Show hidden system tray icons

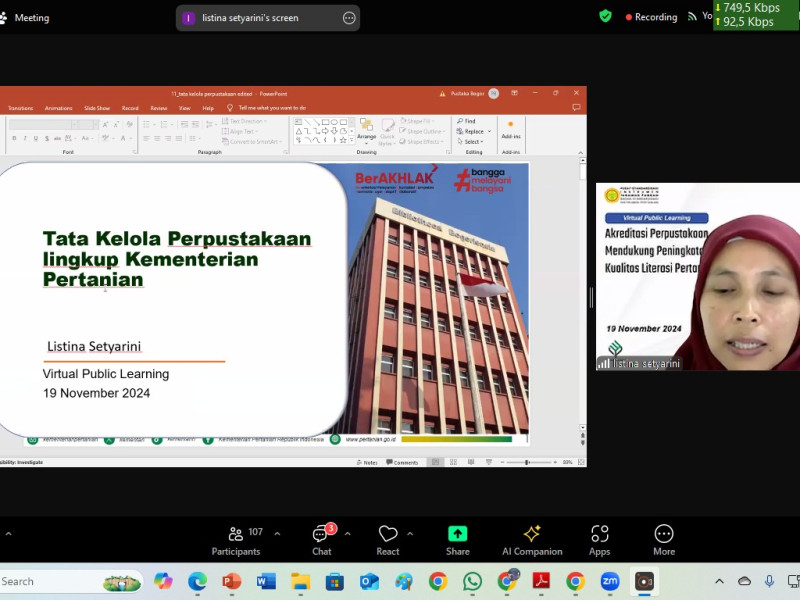719,581
